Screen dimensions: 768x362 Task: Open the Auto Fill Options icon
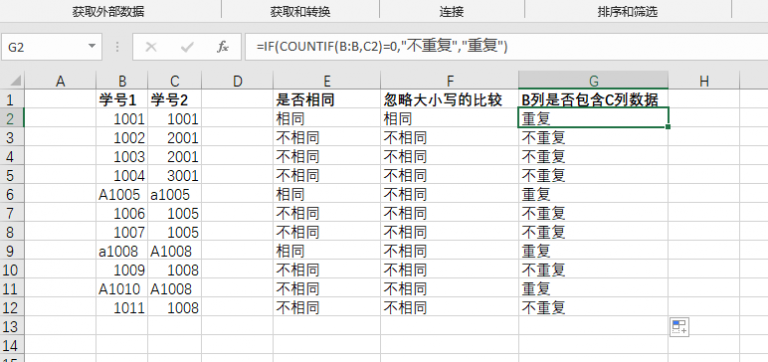(x=679, y=327)
